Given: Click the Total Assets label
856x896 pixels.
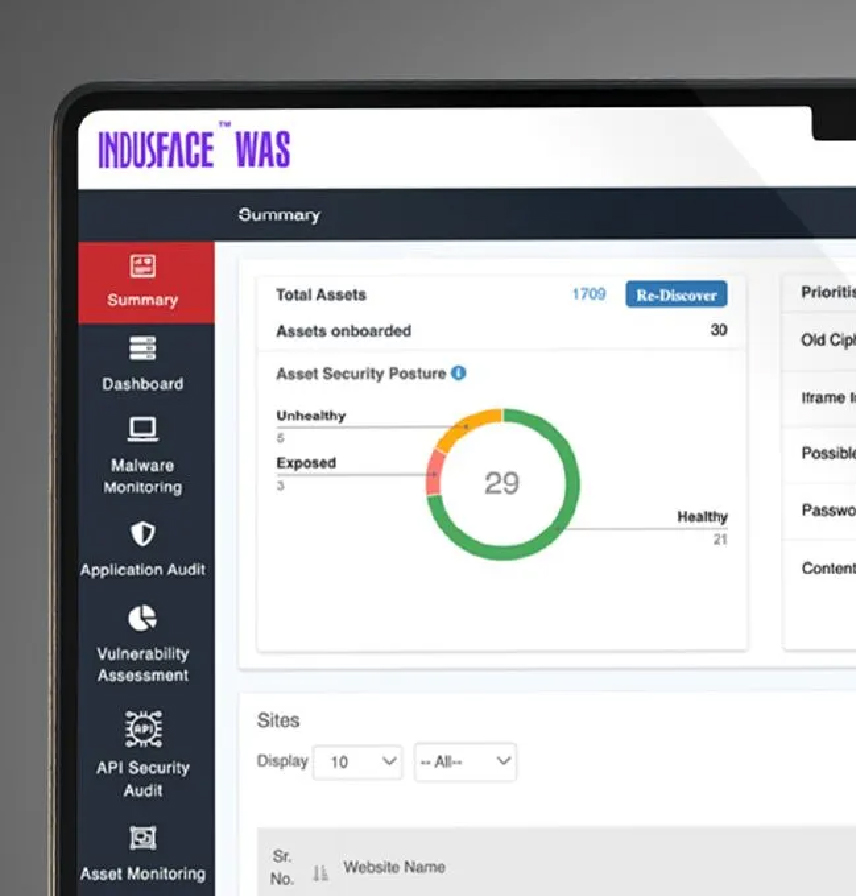Looking at the screenshot, I should coord(321,295).
